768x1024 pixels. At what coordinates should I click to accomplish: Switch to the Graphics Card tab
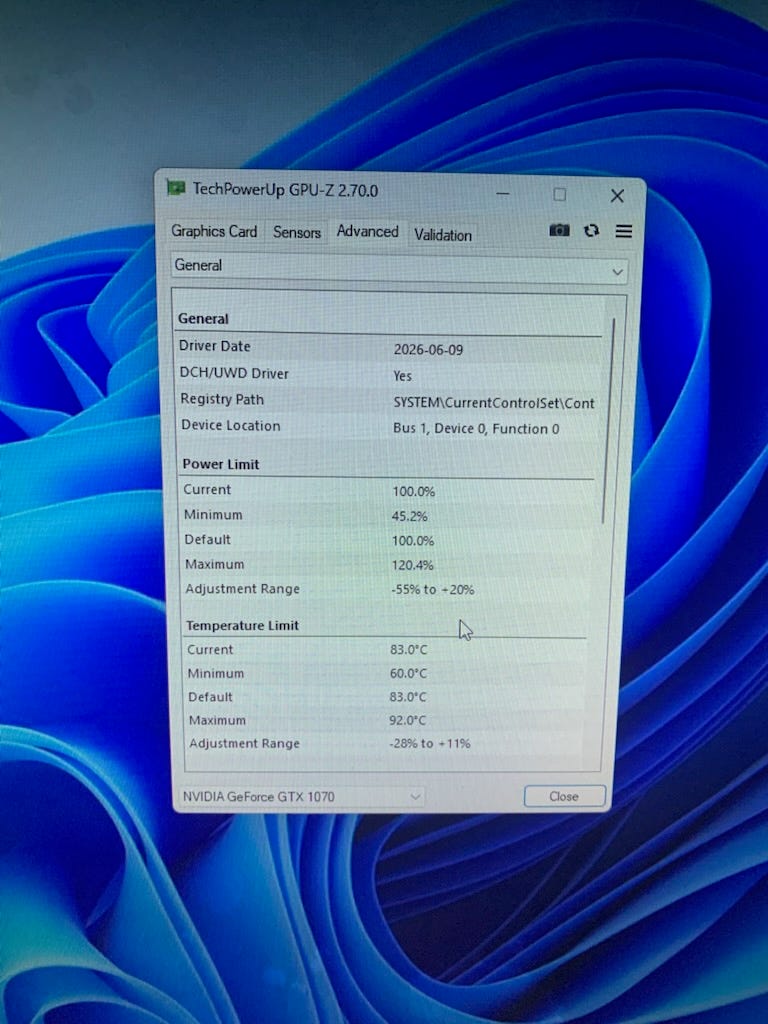coord(214,231)
